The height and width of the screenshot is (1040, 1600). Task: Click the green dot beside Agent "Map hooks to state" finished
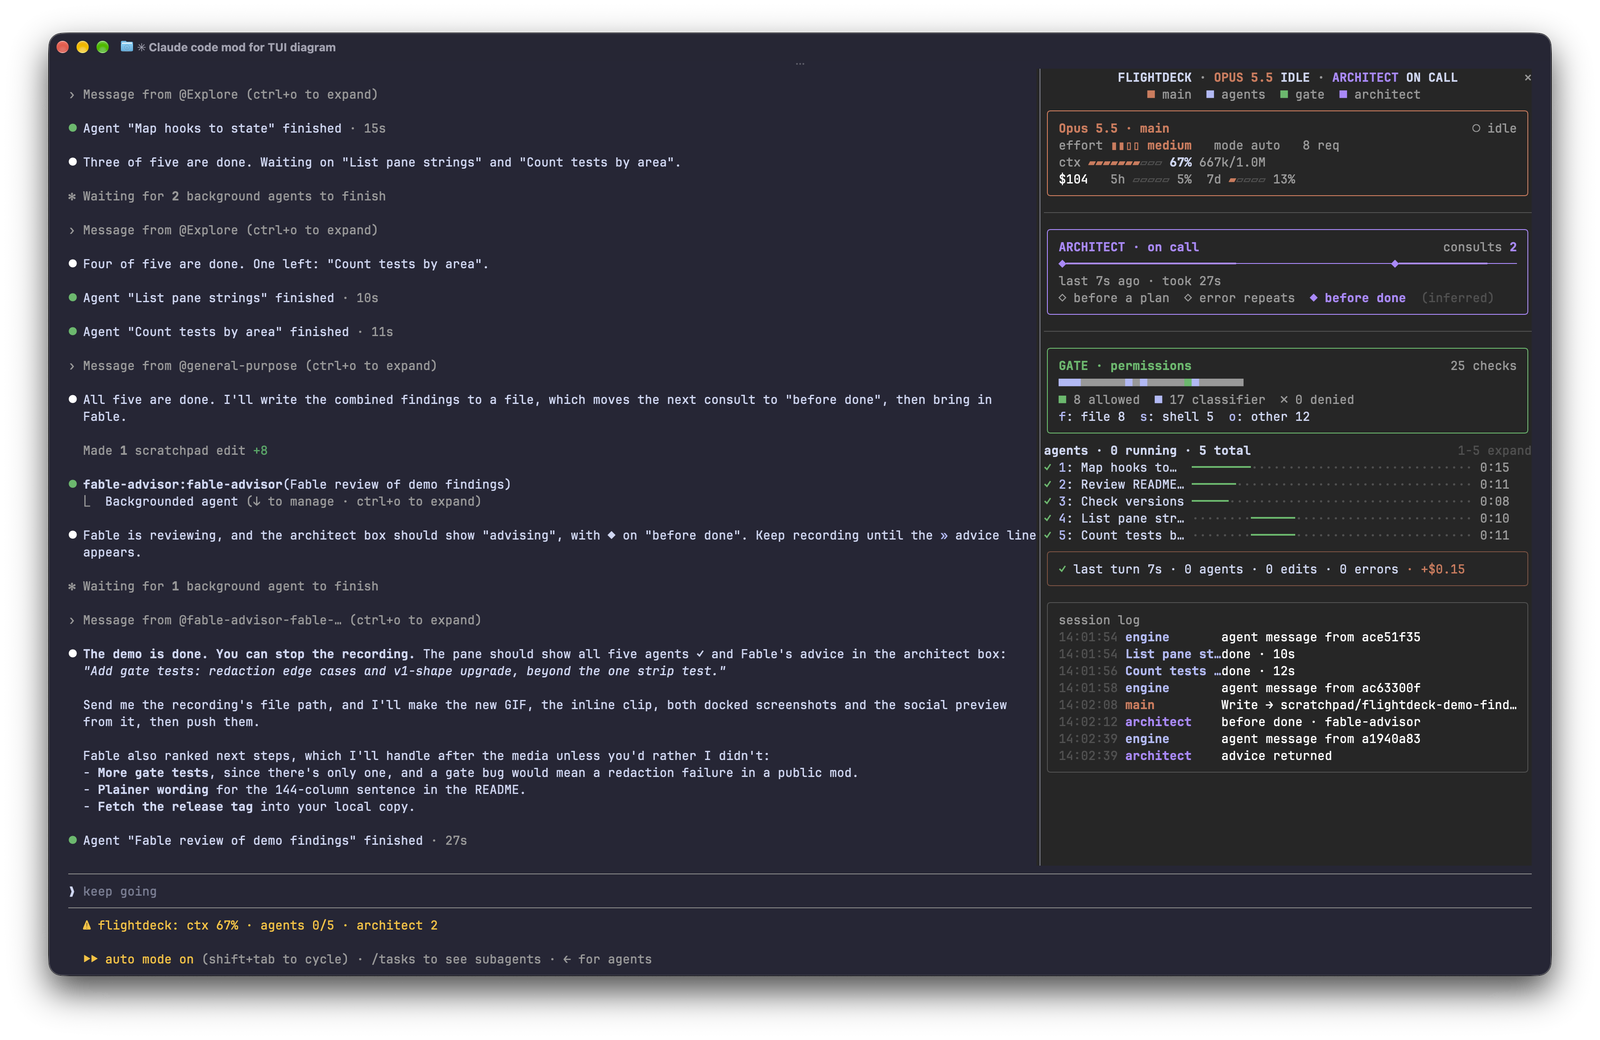point(73,128)
